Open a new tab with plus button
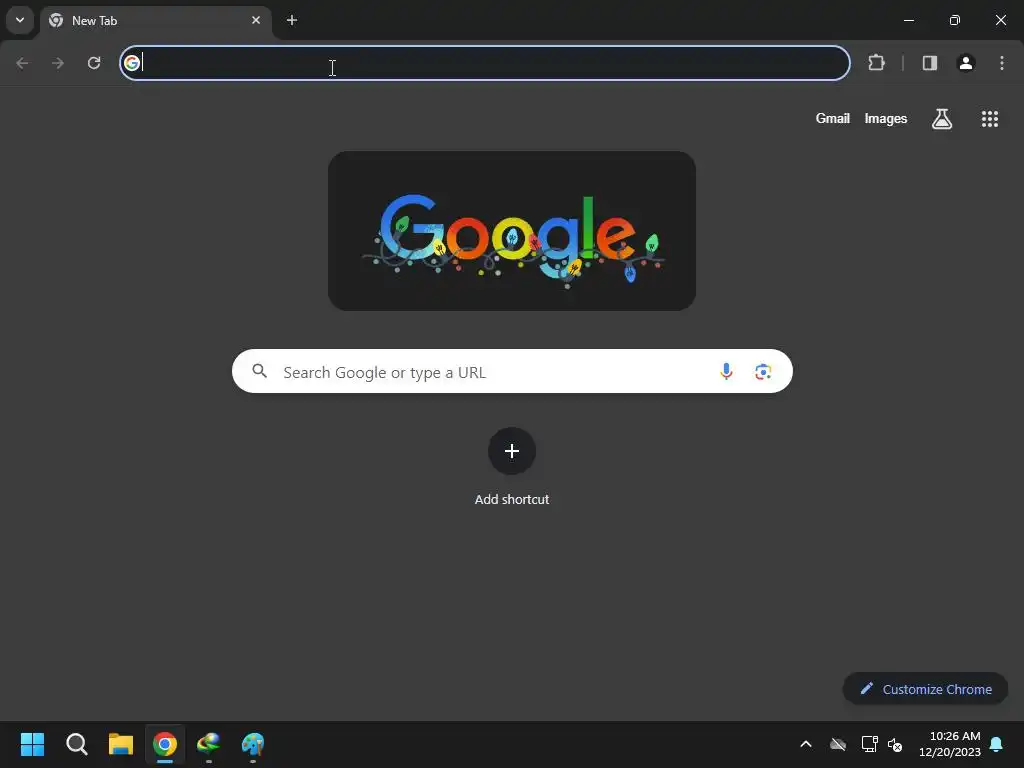Viewport: 1024px width, 768px height. point(292,20)
